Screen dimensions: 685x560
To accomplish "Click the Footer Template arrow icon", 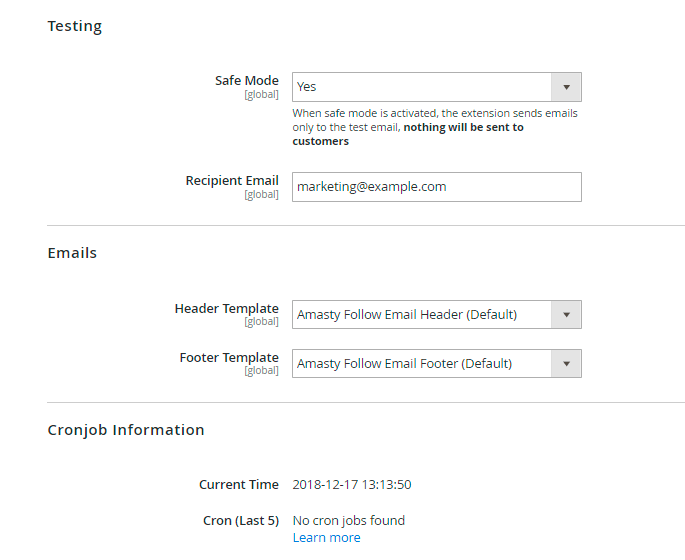I will point(566,364).
